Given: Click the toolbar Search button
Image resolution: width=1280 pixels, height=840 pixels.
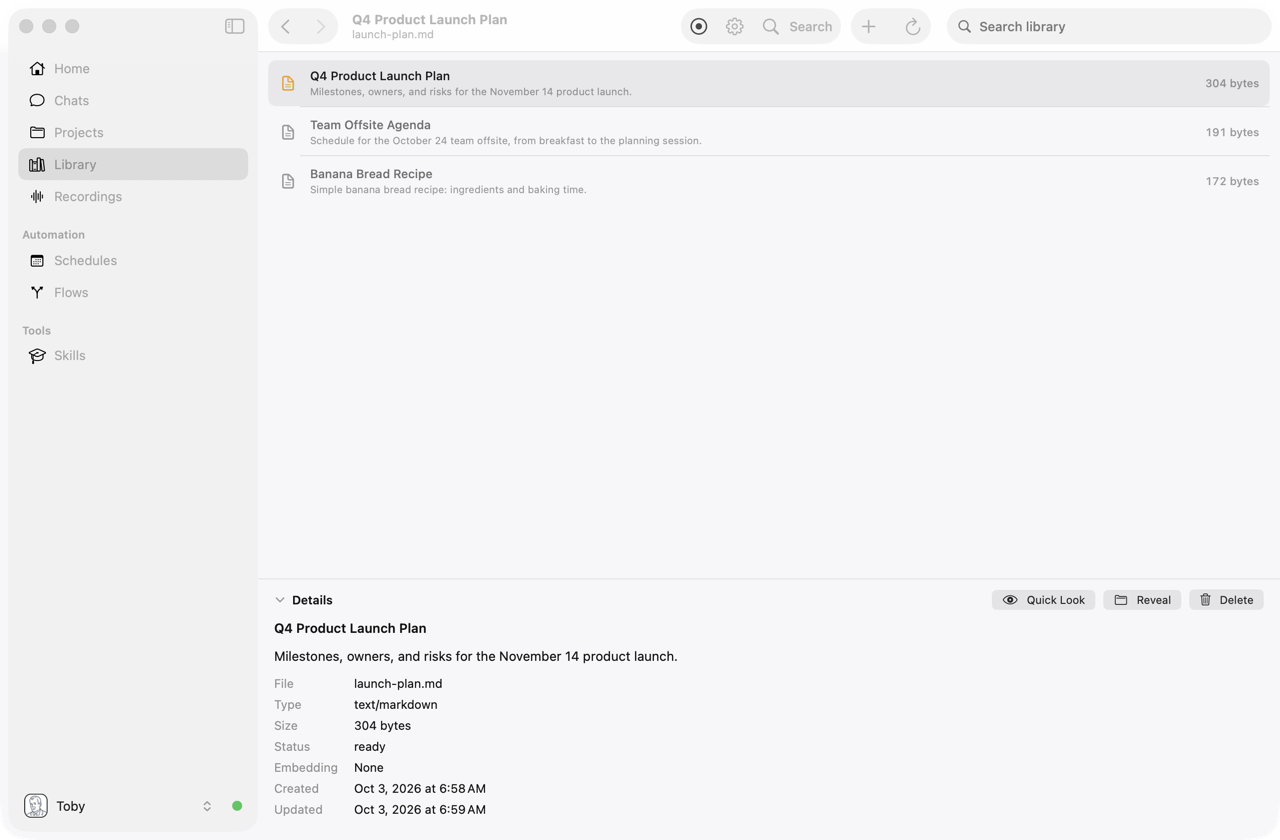Looking at the screenshot, I should [797, 27].
